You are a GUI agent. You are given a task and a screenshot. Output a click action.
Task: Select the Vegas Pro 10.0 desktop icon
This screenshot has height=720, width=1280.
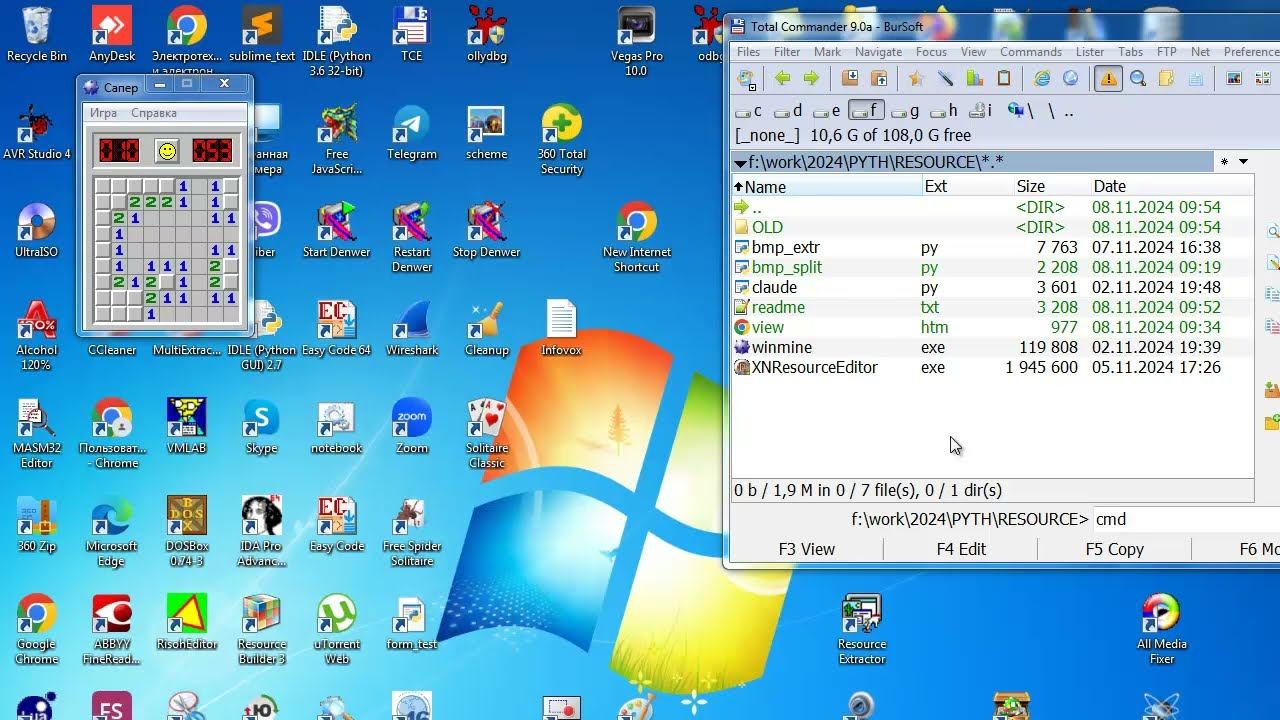click(636, 42)
